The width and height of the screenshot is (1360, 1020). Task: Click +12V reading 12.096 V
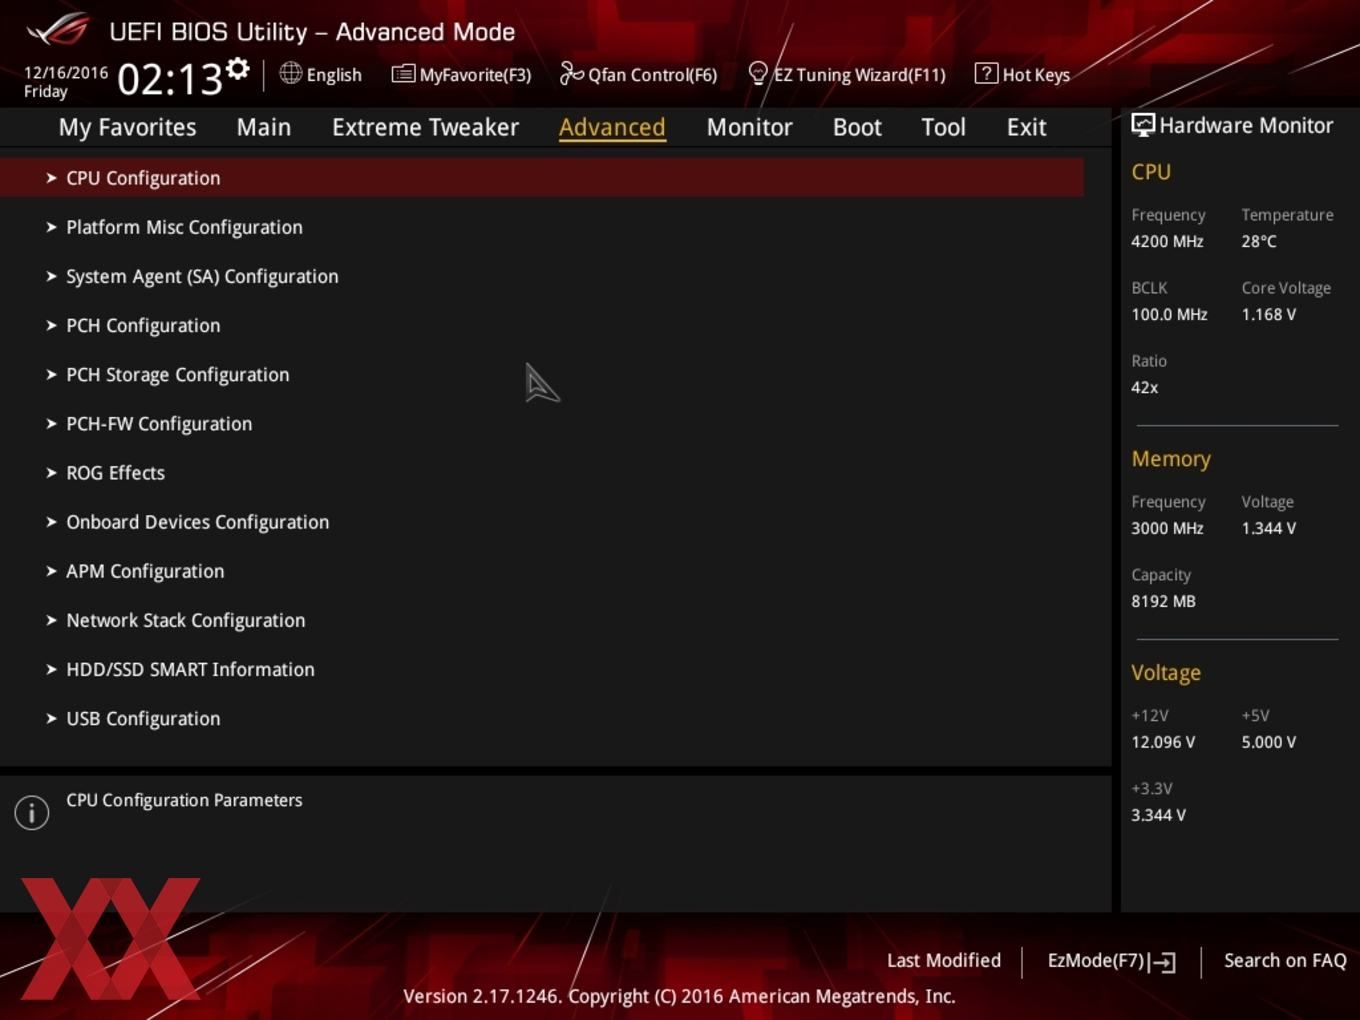point(1163,742)
